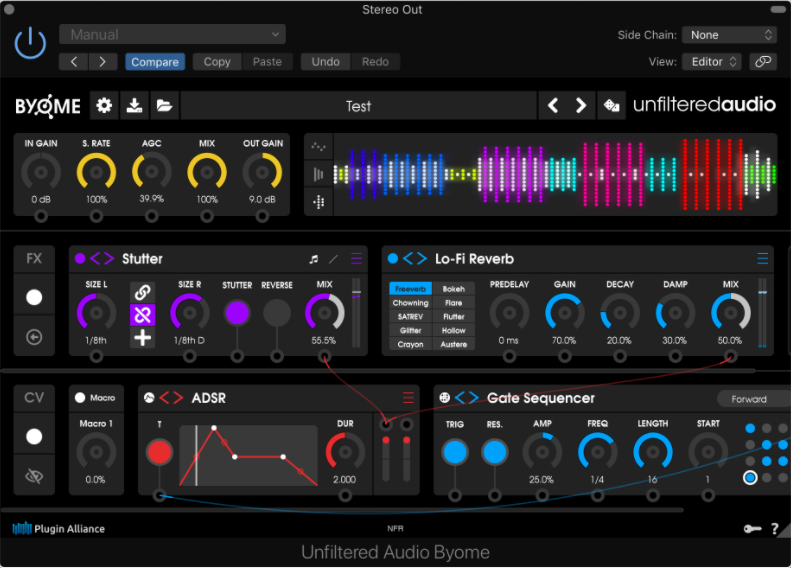Link Stutter sizes with chain icon

click(x=143, y=292)
